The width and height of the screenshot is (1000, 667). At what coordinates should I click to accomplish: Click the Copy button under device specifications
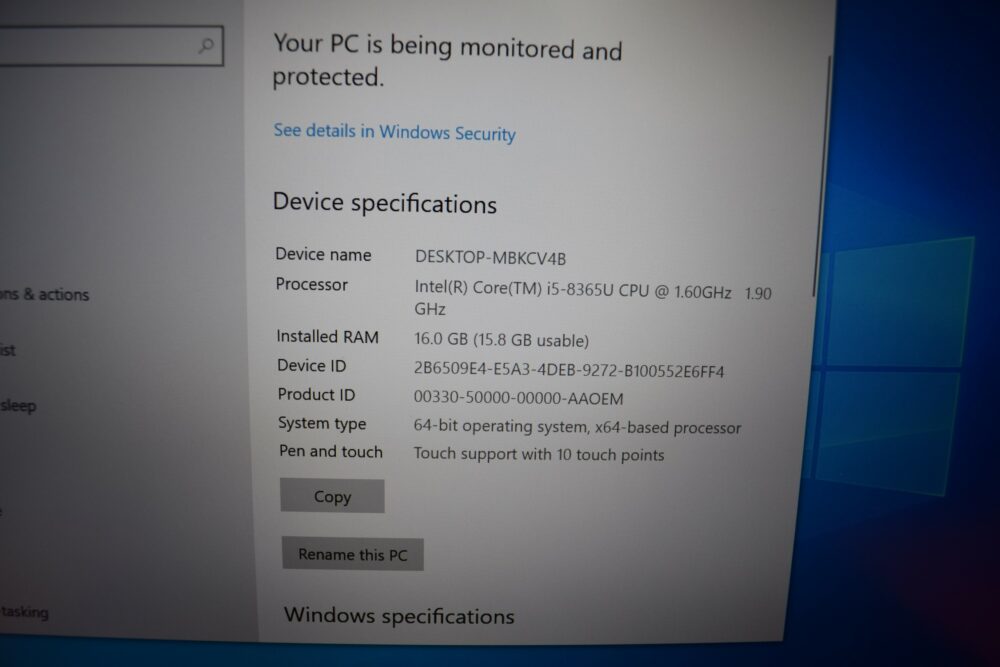point(332,495)
